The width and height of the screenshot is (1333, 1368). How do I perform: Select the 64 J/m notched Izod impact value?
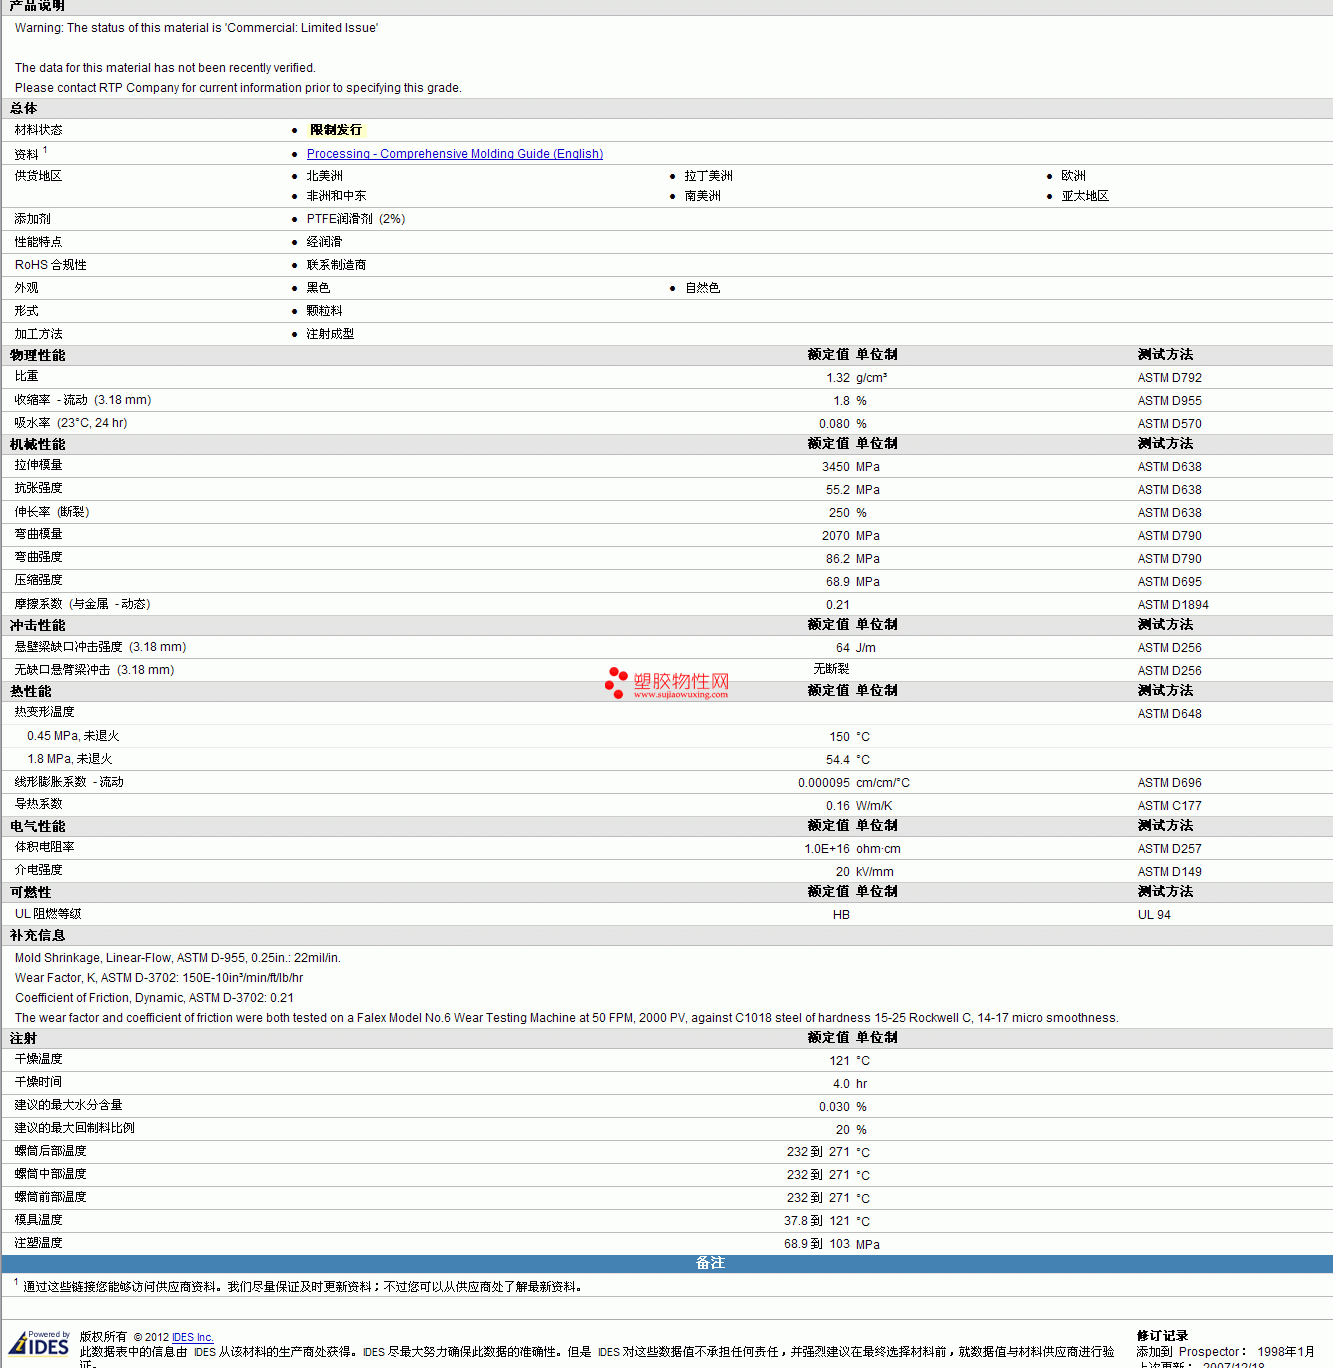tap(856, 648)
